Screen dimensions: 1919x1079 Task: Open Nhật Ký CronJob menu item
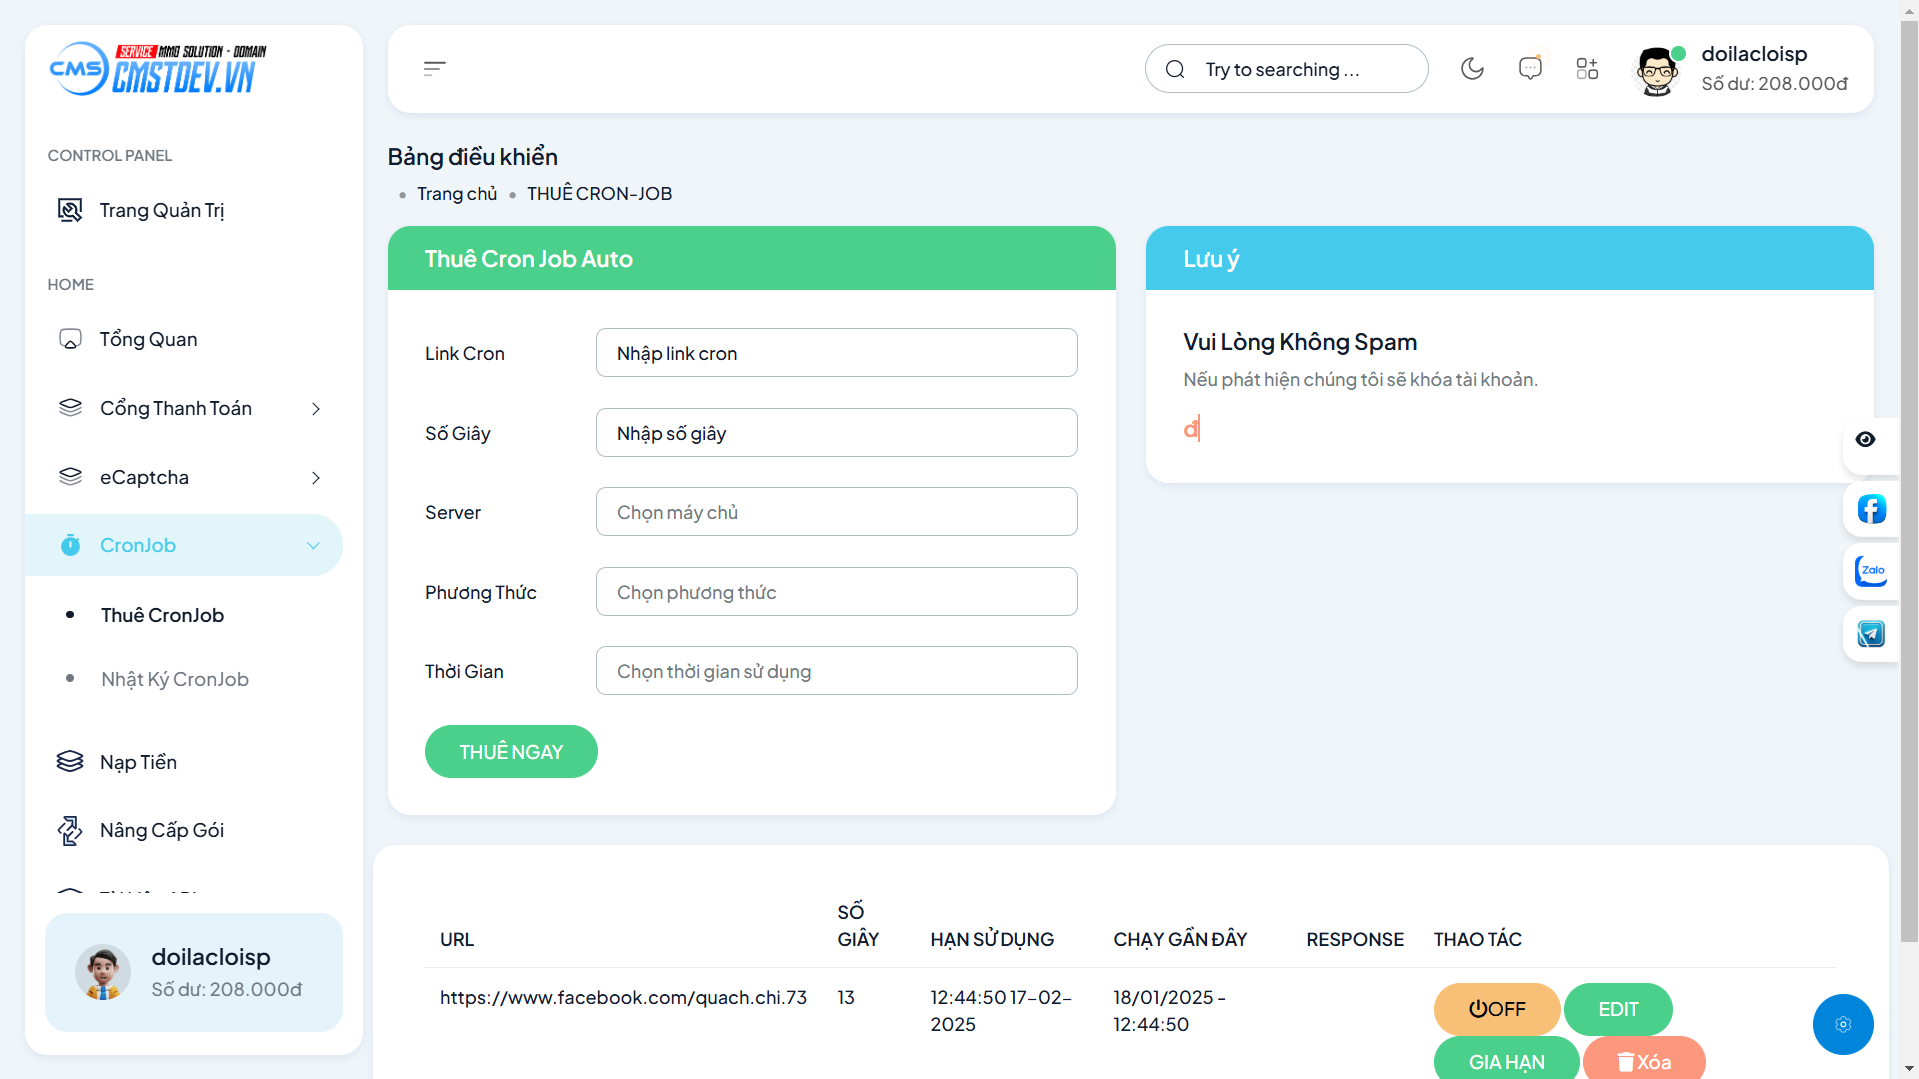175,679
